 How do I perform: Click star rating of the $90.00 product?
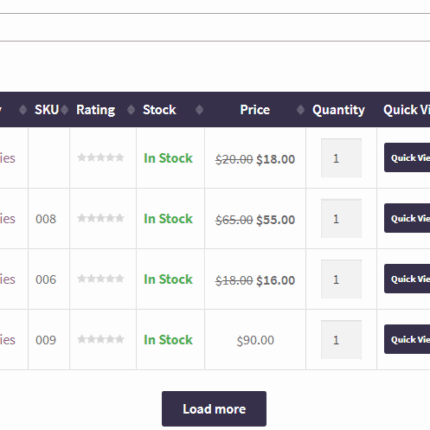coord(100,339)
